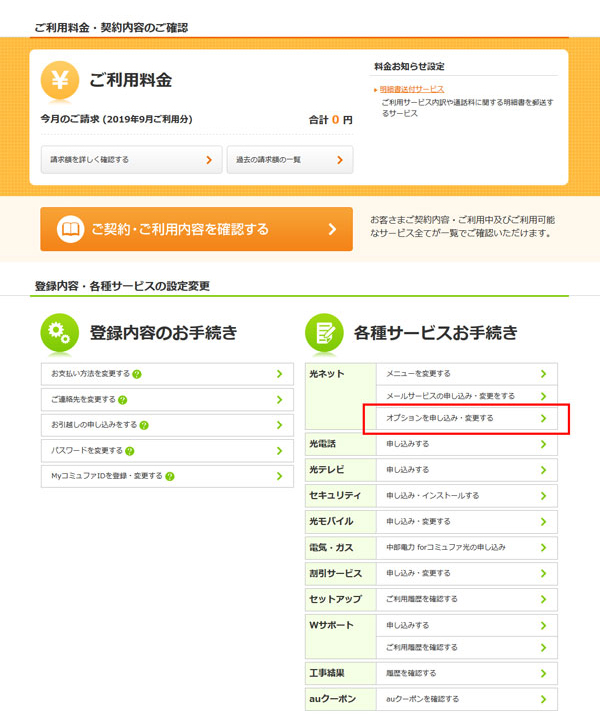Choose メールサービスの申し込み・変更をする
Screen dimensions: 600x720
click(x=467, y=396)
